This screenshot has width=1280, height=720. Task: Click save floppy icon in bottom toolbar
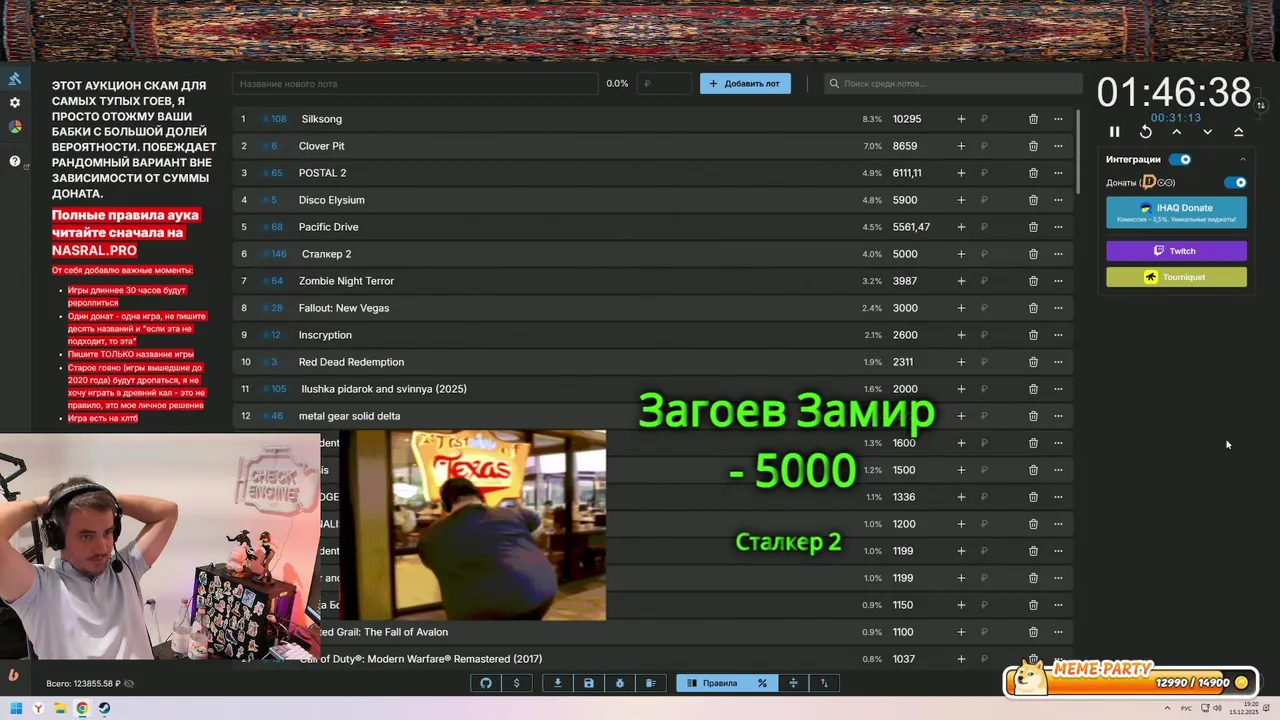coord(589,683)
